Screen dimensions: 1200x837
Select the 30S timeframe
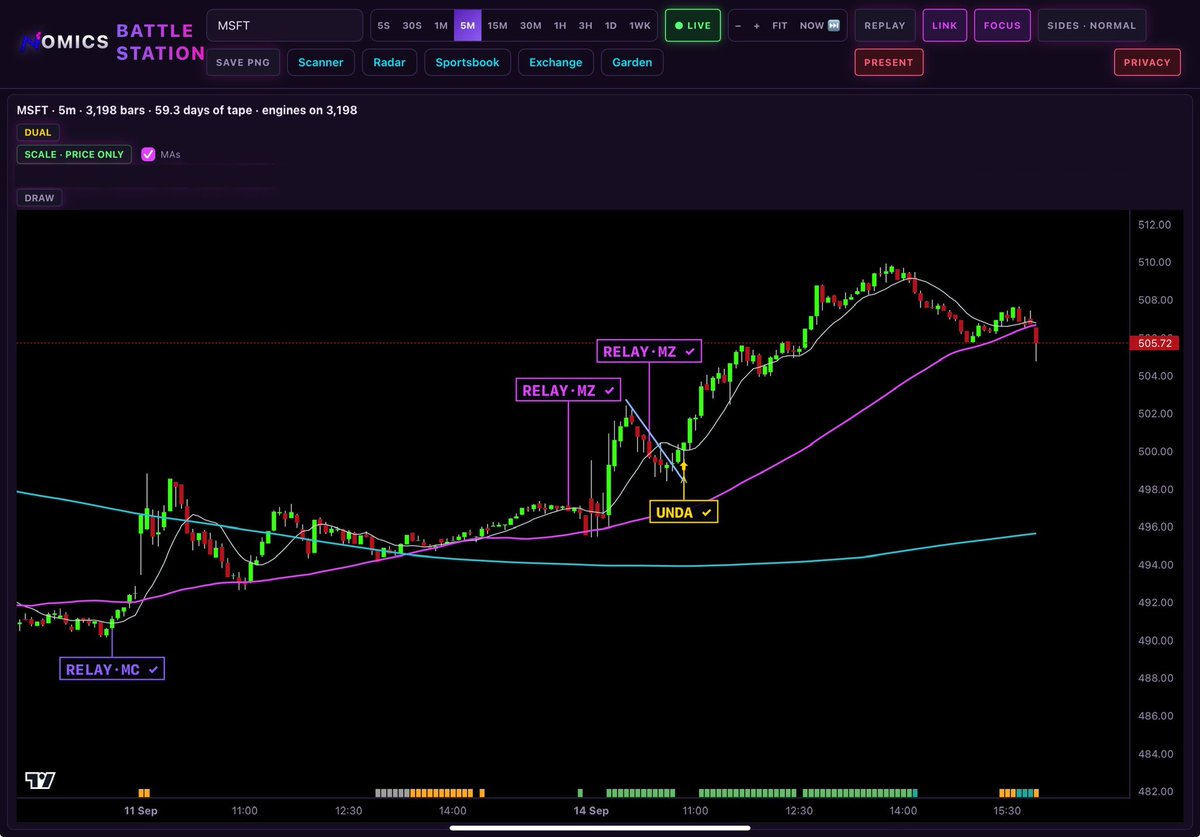(412, 26)
